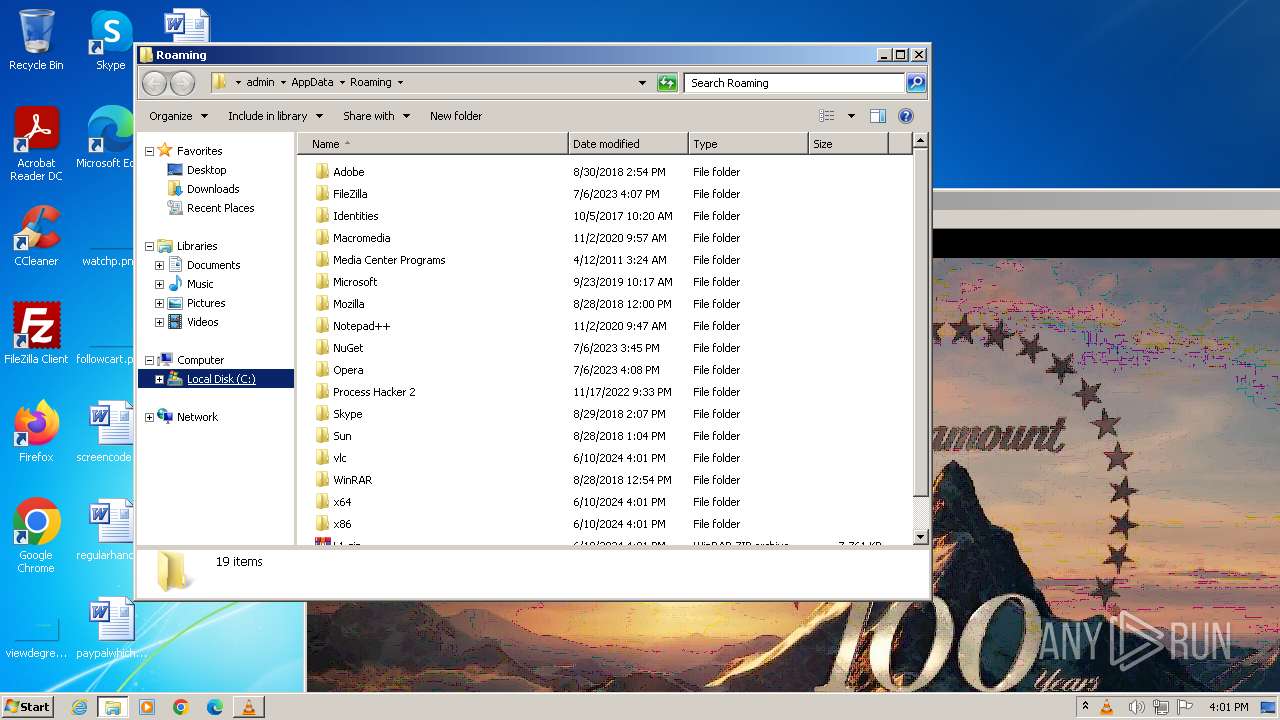
Task: Click the volume speaker tray icon
Action: pyautogui.click(x=1136, y=707)
